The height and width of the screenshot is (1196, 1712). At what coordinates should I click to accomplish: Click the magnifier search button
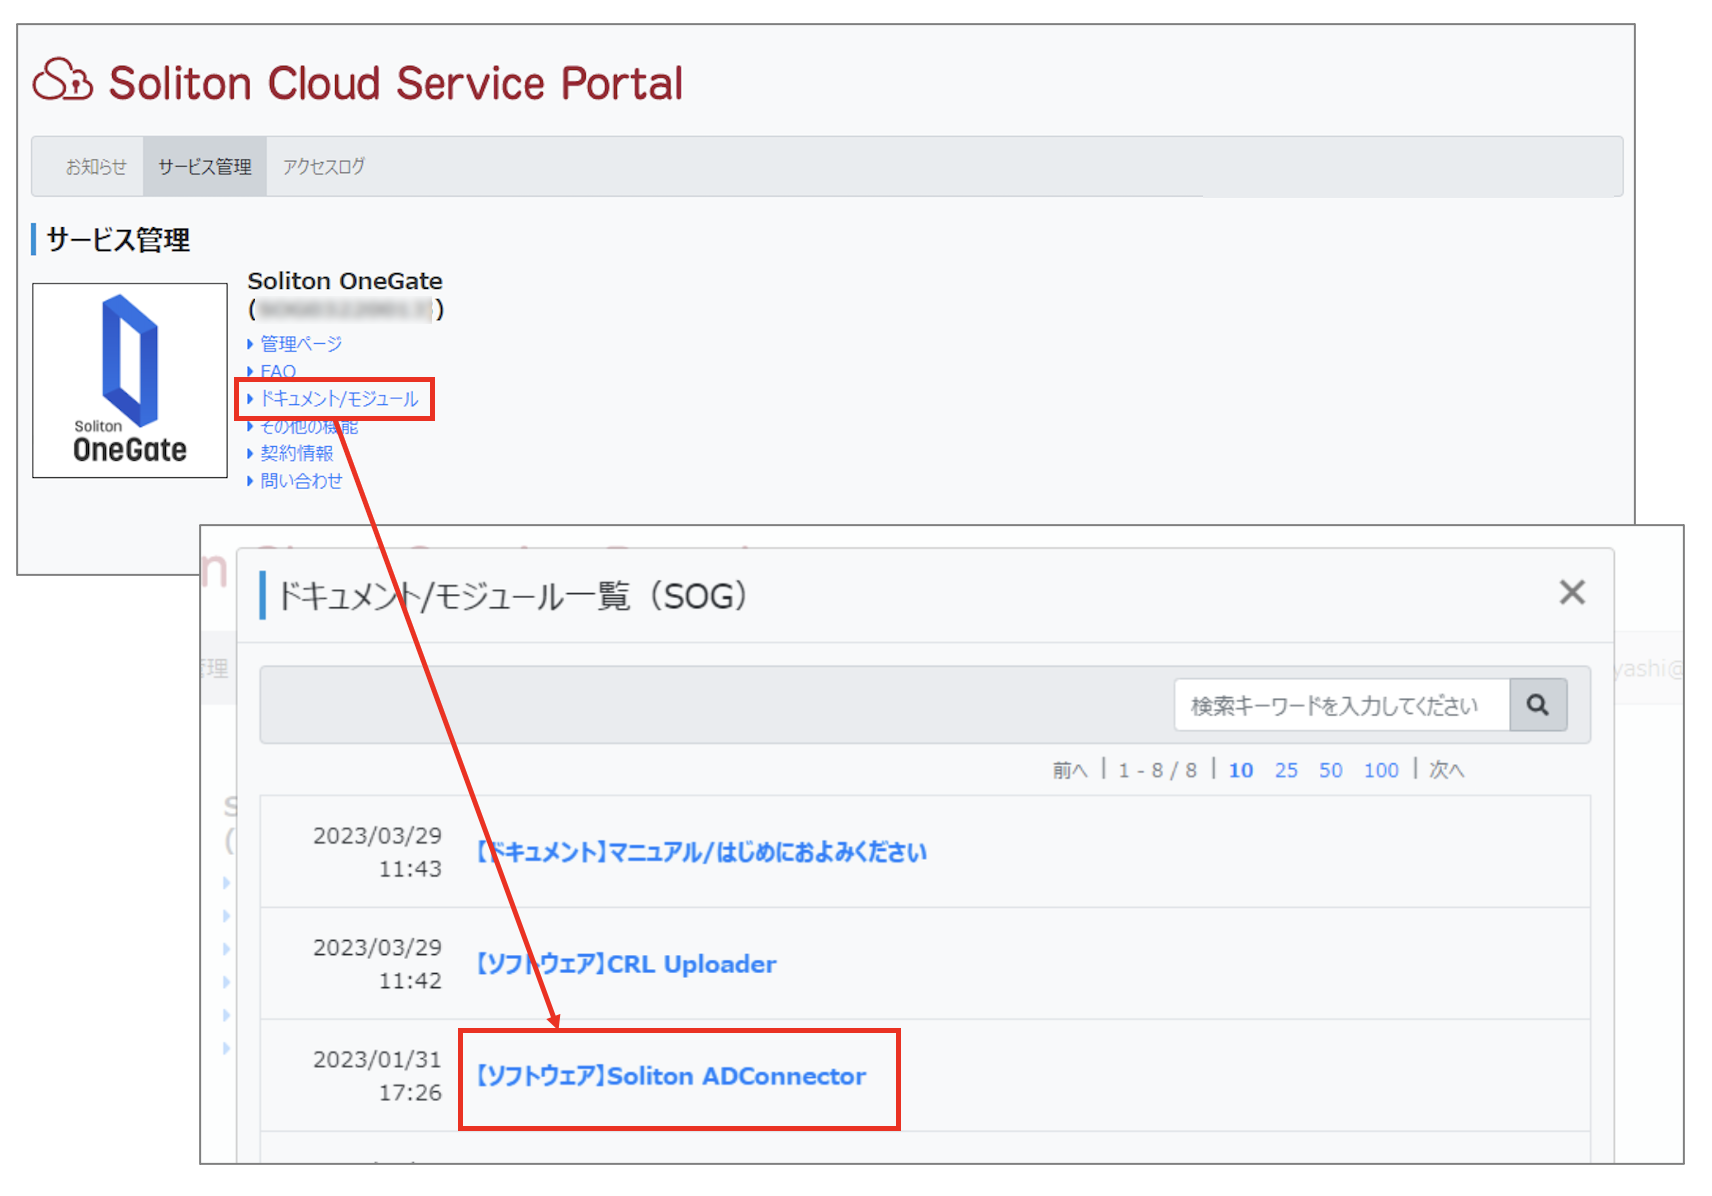(1538, 705)
